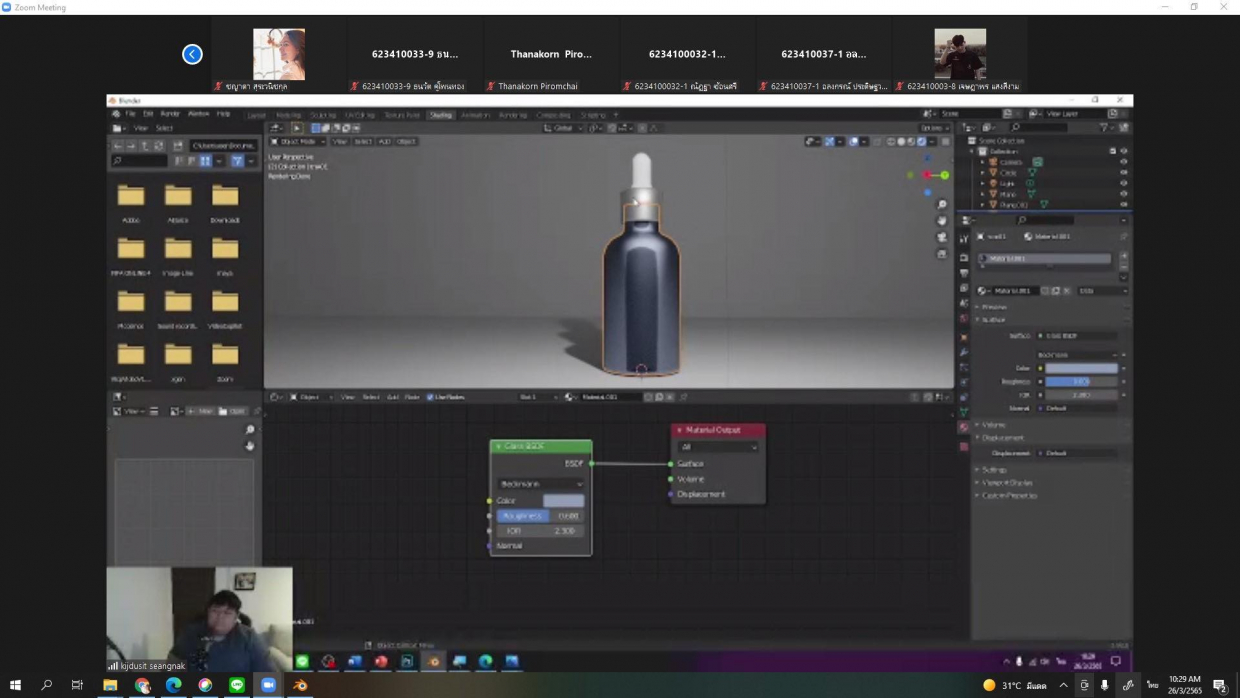Toggle the Use Nodes checkbox

(x=430, y=397)
